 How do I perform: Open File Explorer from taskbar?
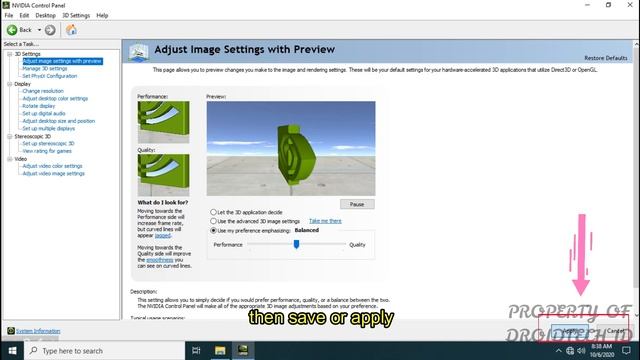pos(220,351)
